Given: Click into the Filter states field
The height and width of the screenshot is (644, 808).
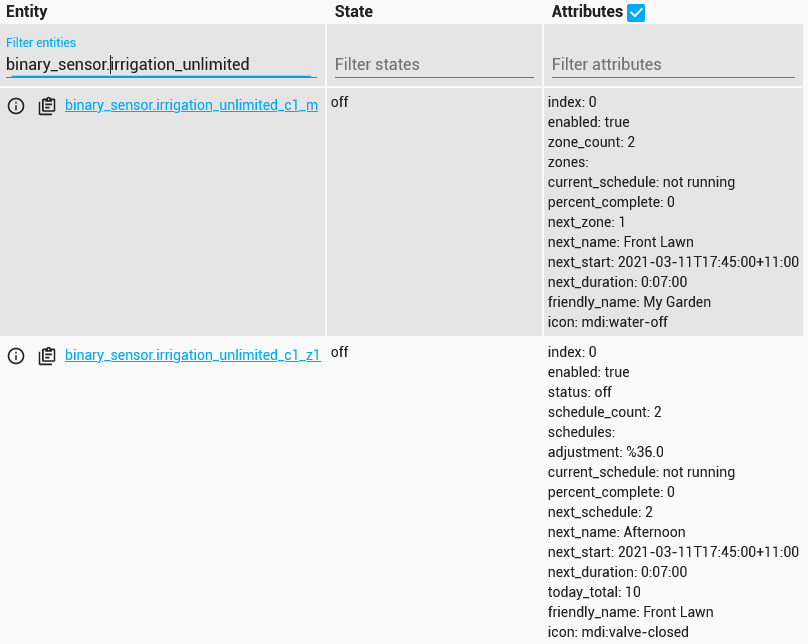Looking at the screenshot, I should tap(434, 64).
